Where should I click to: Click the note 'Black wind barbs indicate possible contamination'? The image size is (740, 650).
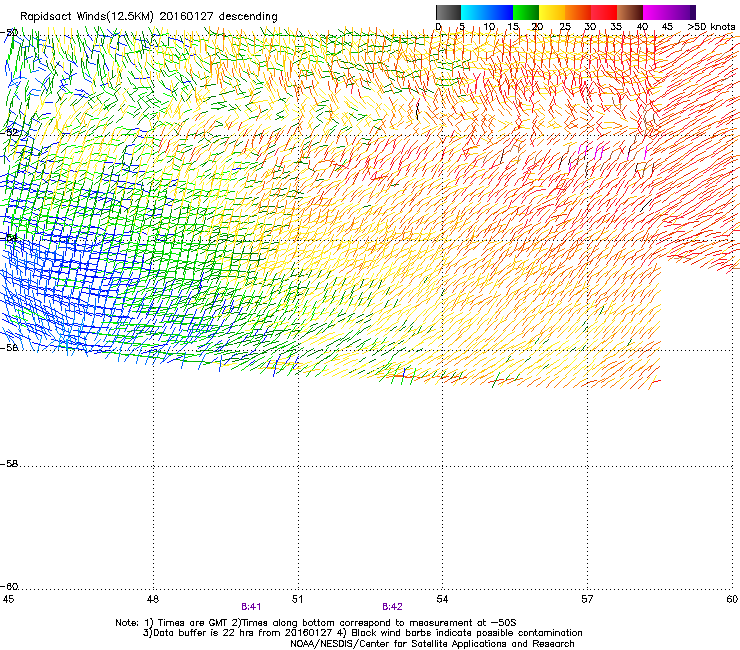[466, 633]
